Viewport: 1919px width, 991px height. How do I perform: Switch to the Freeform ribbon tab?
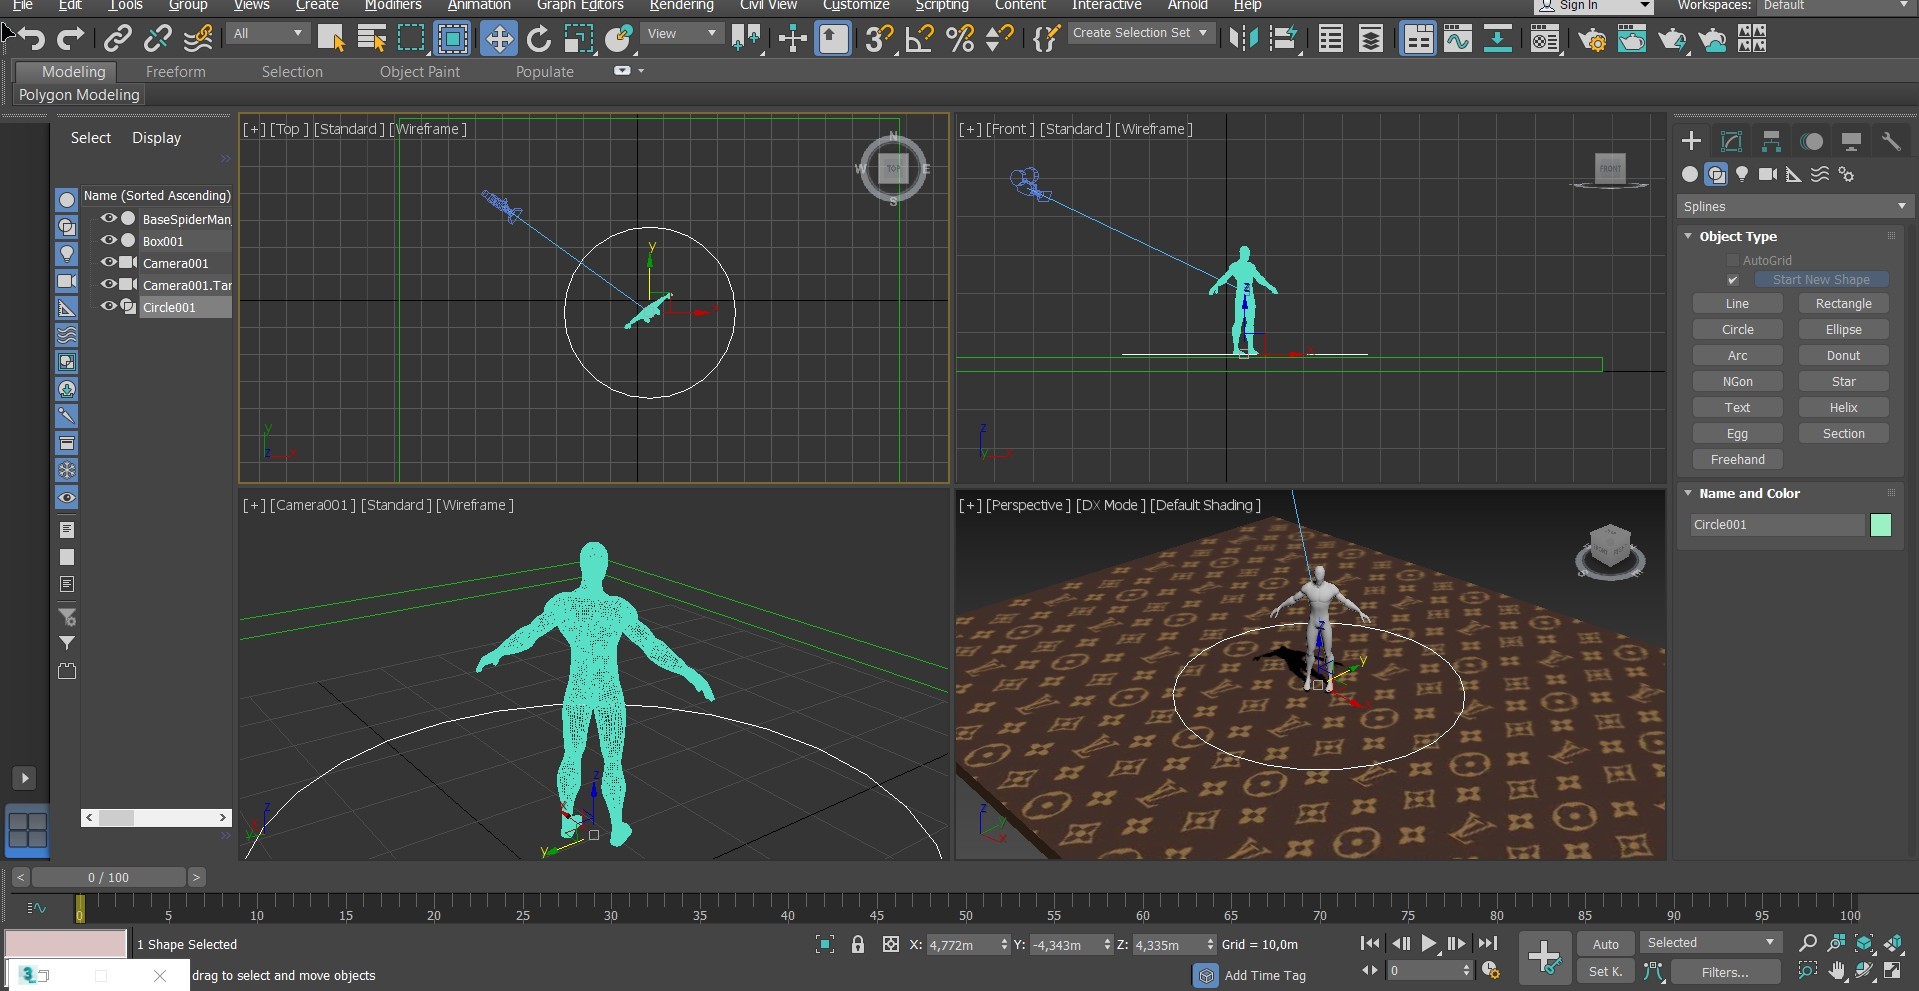point(175,72)
